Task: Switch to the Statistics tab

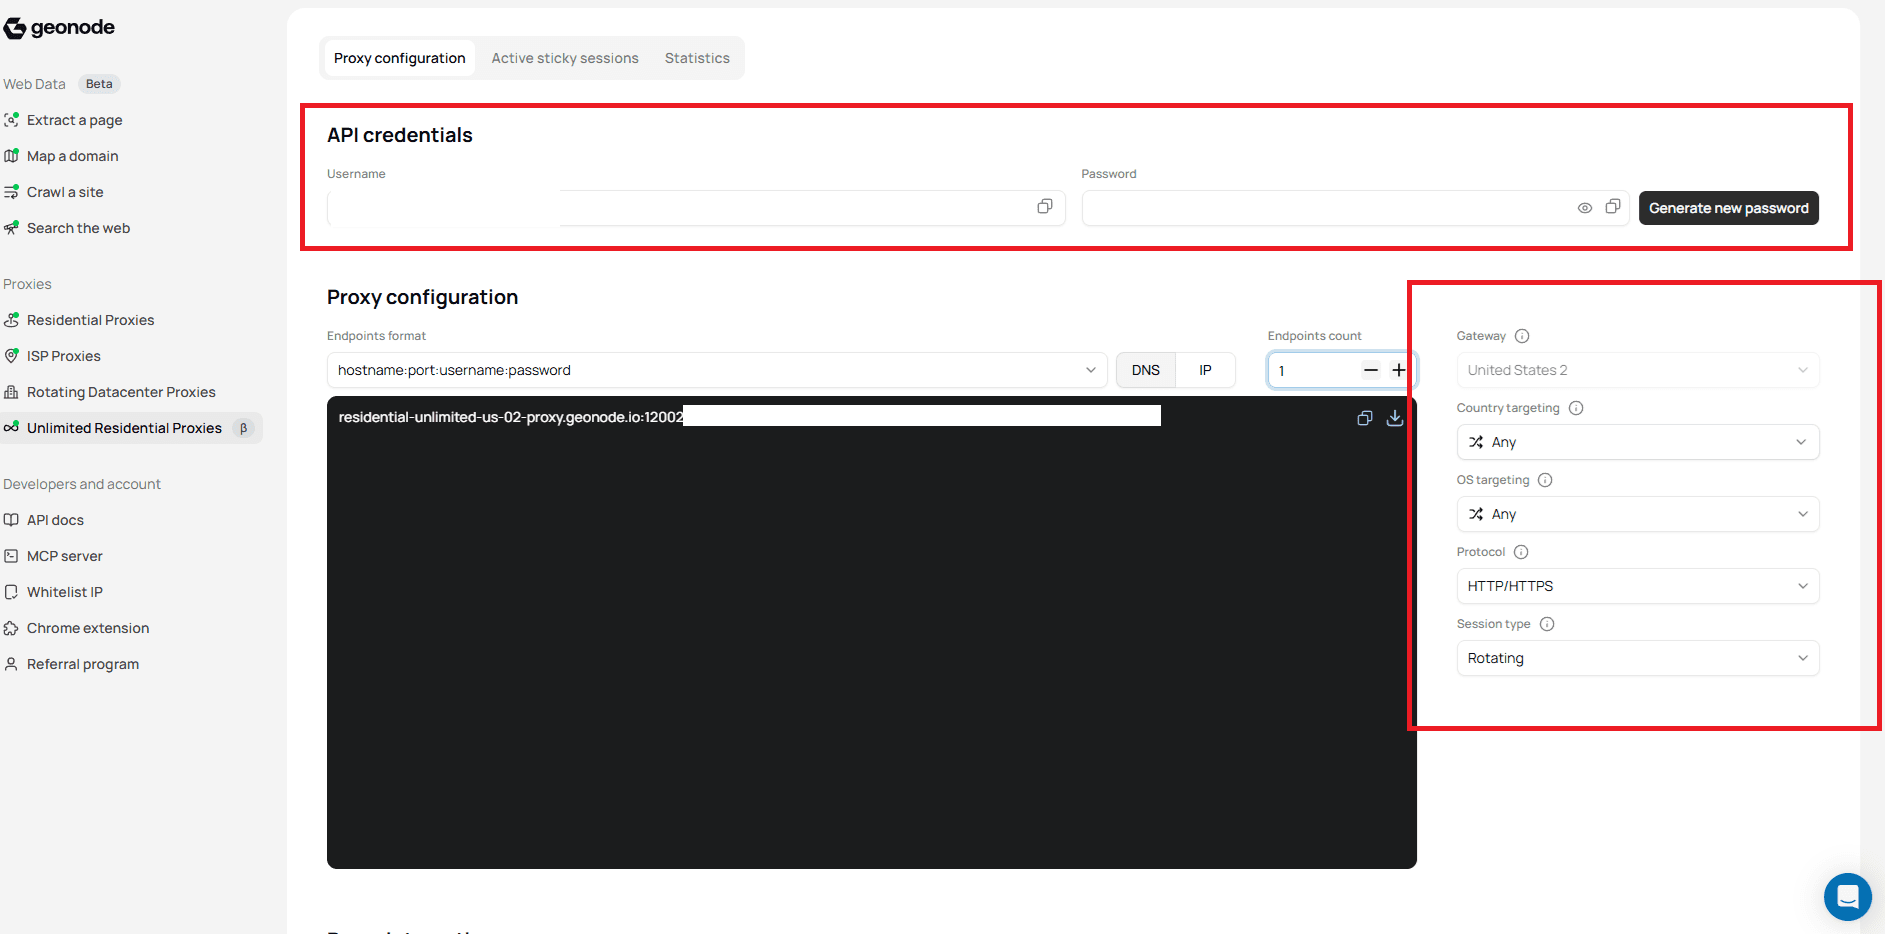Action: click(x=697, y=58)
